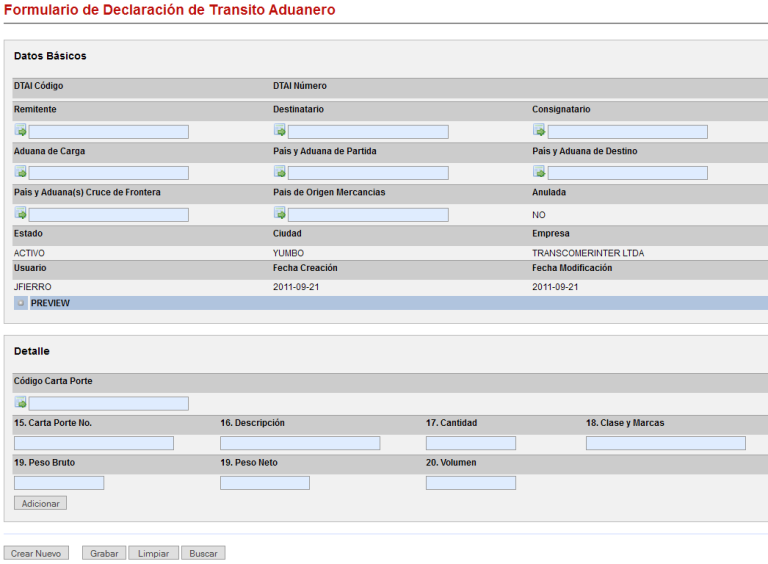The height and width of the screenshot is (564, 768).
Task: Open the Consignatario lookup icon
Action: [539, 131]
